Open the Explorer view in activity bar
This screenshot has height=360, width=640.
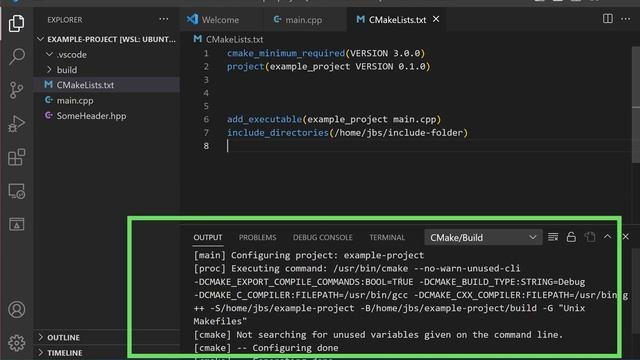pos(16,23)
